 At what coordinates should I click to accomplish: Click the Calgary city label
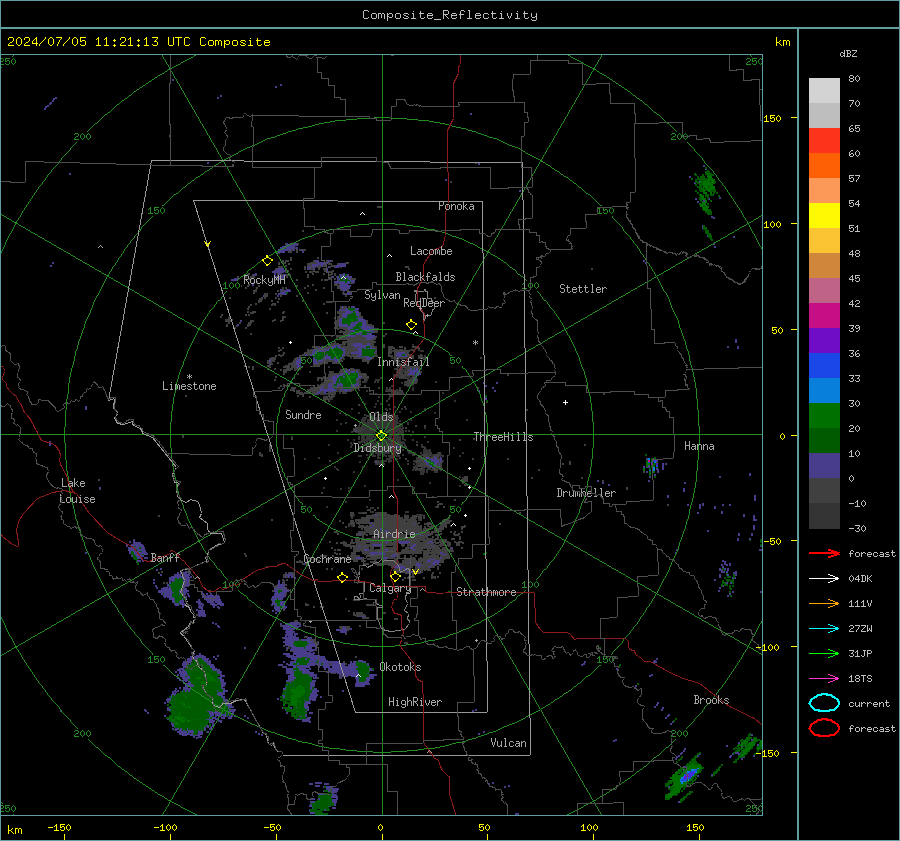point(390,588)
